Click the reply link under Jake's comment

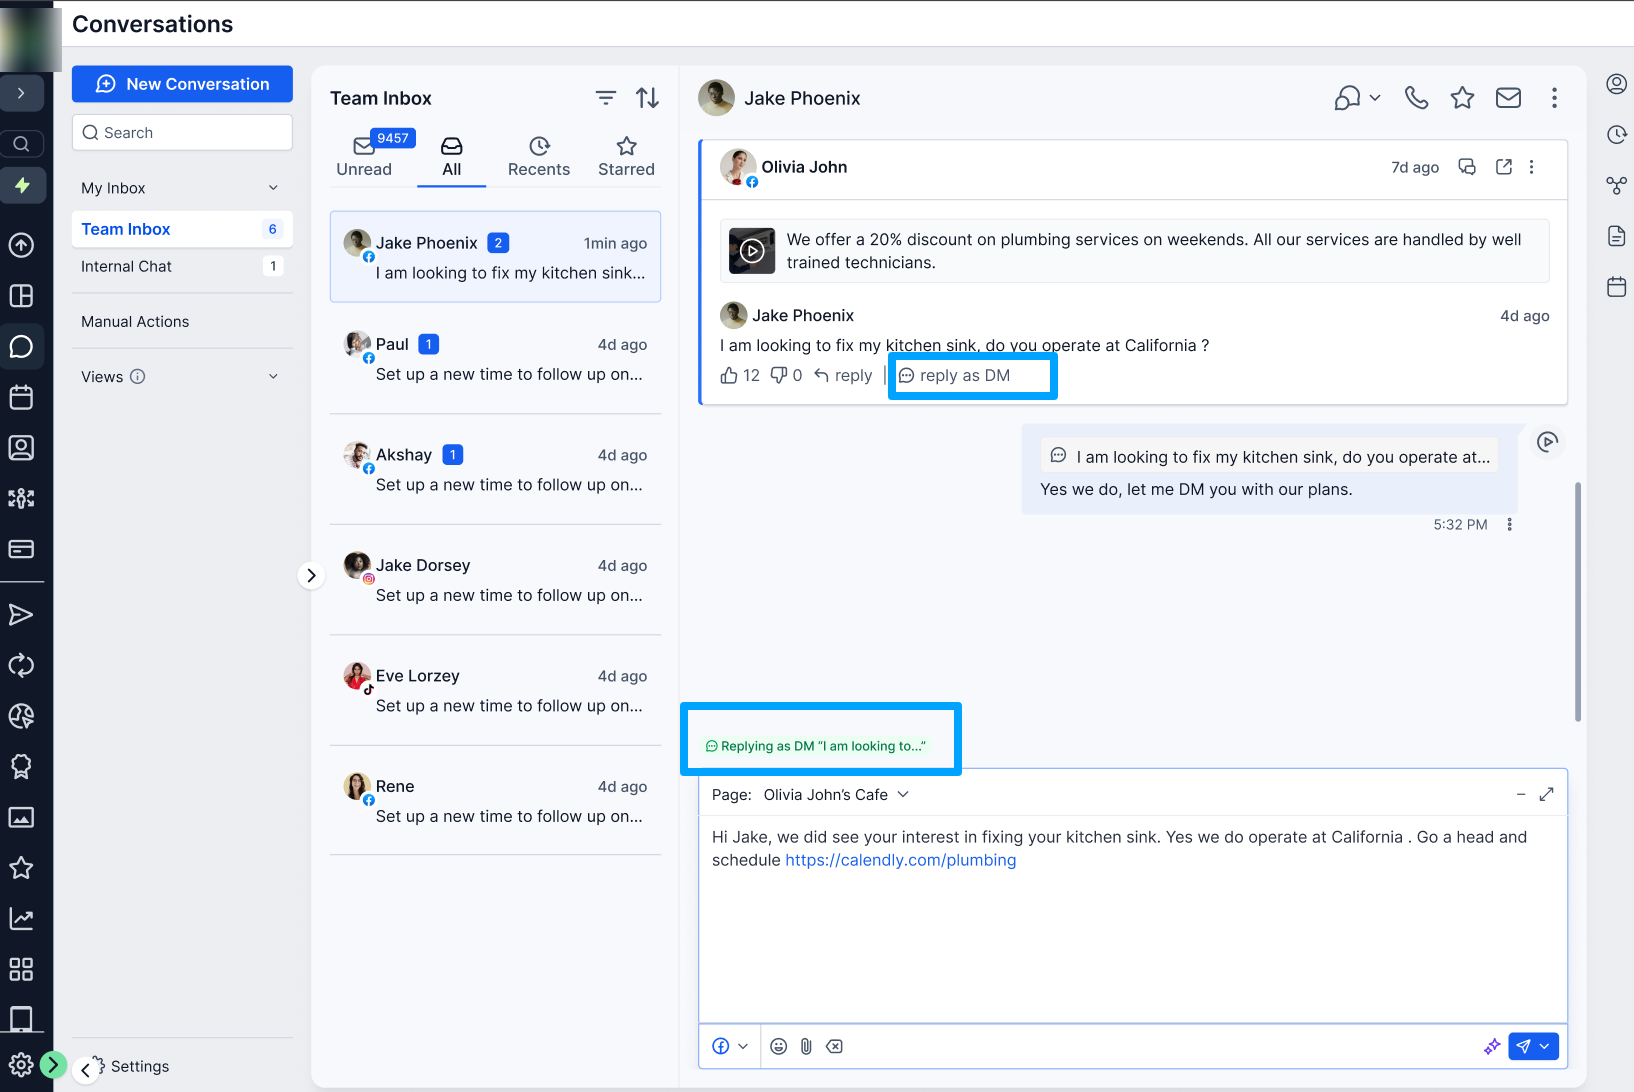click(843, 375)
